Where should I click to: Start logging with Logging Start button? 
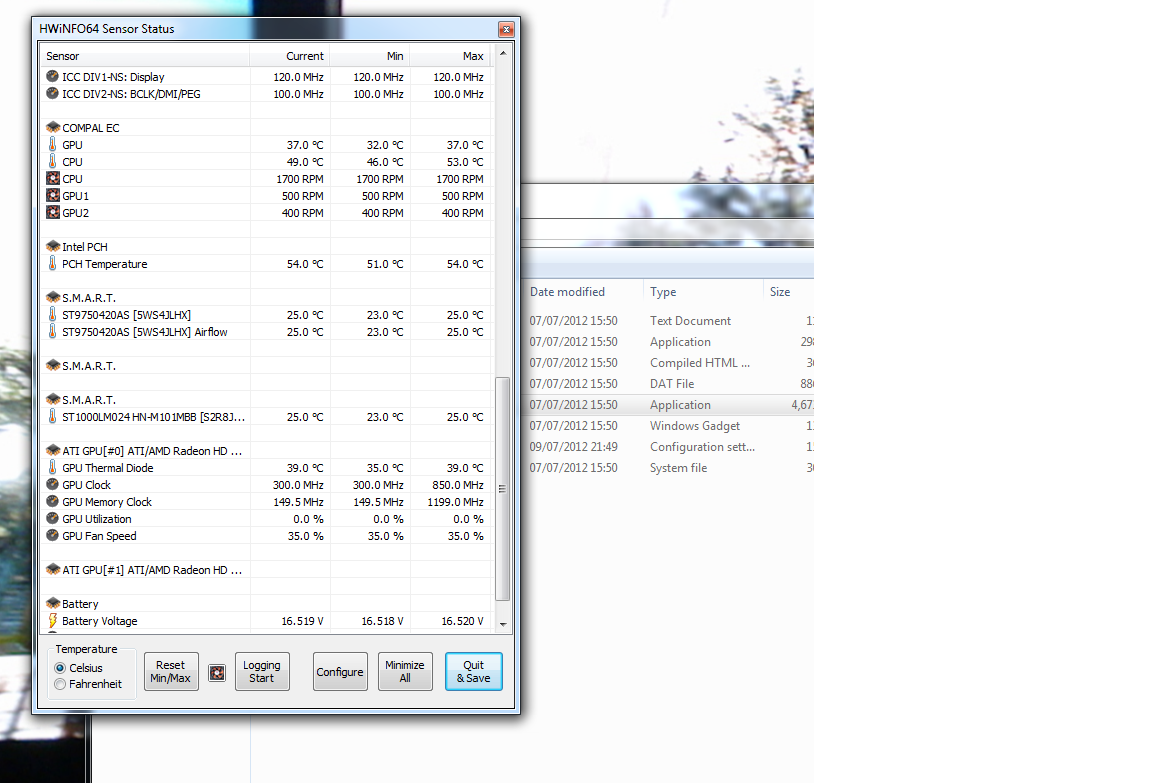[x=262, y=671]
